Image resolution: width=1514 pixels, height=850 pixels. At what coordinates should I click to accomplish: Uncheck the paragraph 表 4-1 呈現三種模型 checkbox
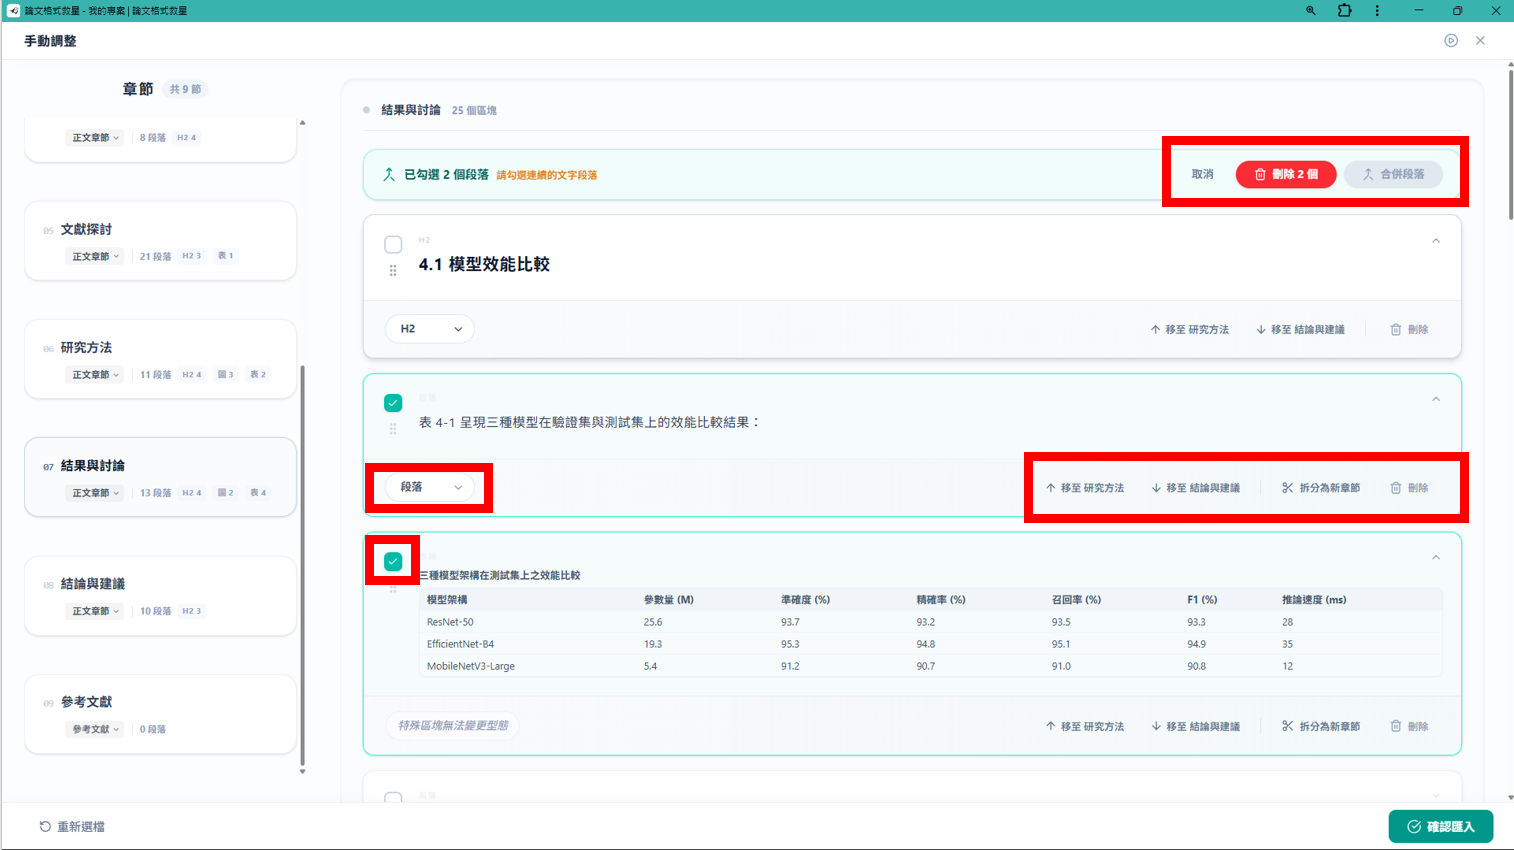[x=393, y=403]
